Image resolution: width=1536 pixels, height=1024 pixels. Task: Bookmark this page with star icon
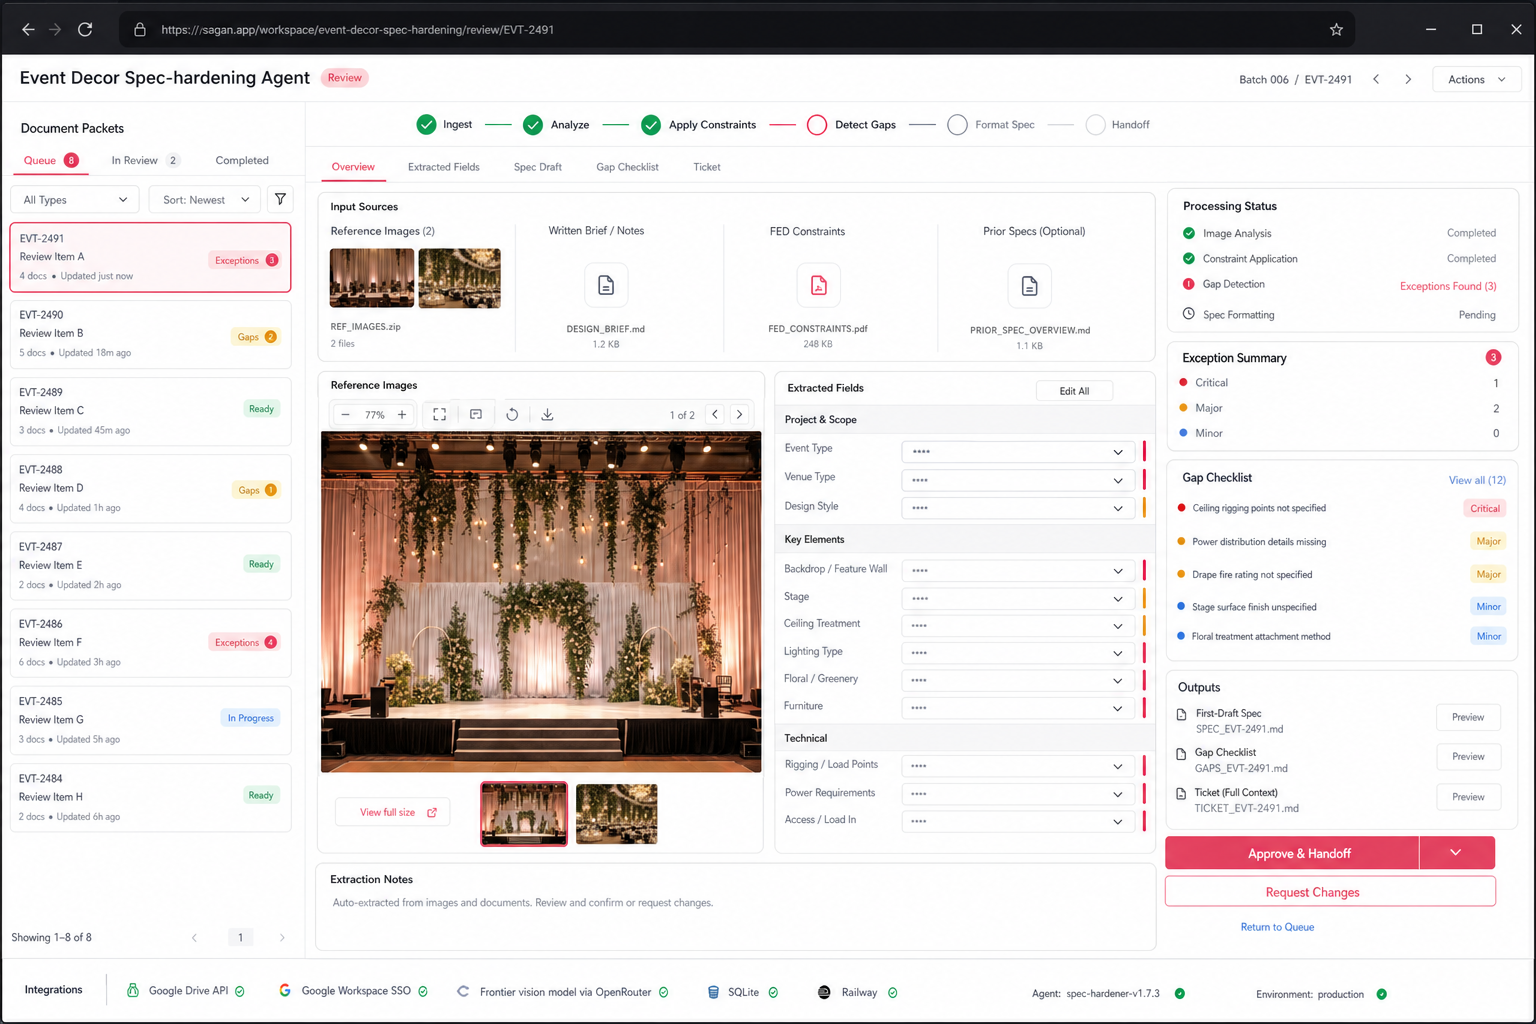click(1336, 30)
